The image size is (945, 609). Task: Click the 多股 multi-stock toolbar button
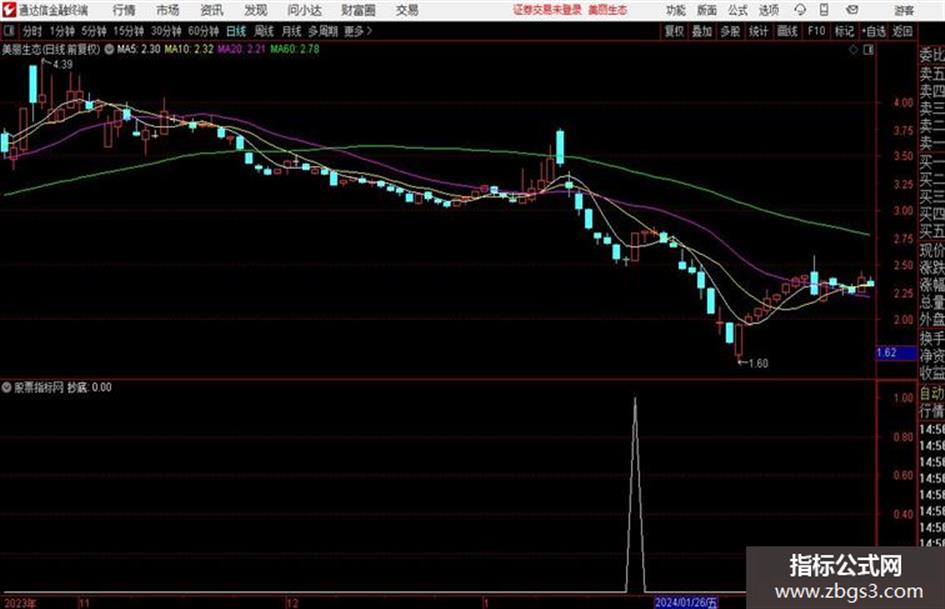(x=730, y=31)
